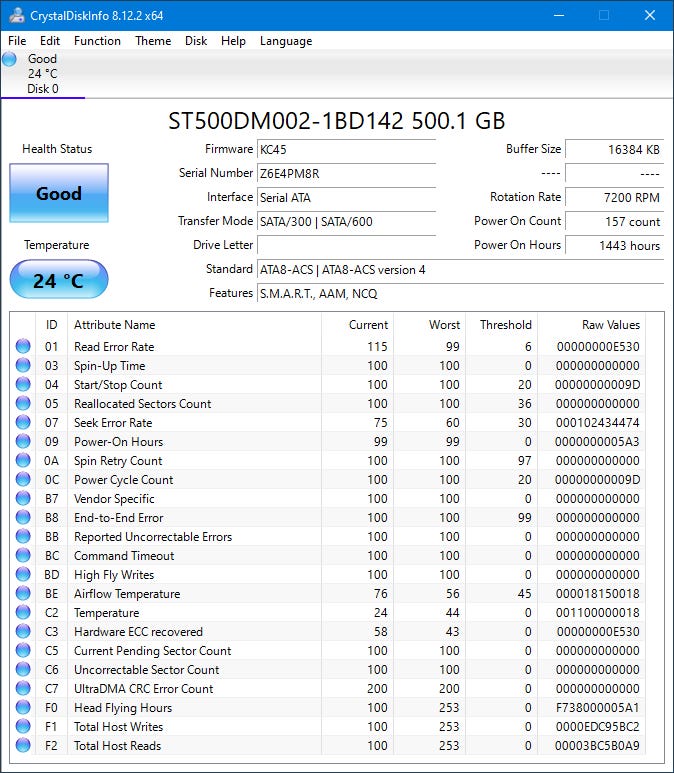Click the 24 °C temperature button
The width and height of the screenshot is (674, 773).
(x=59, y=280)
